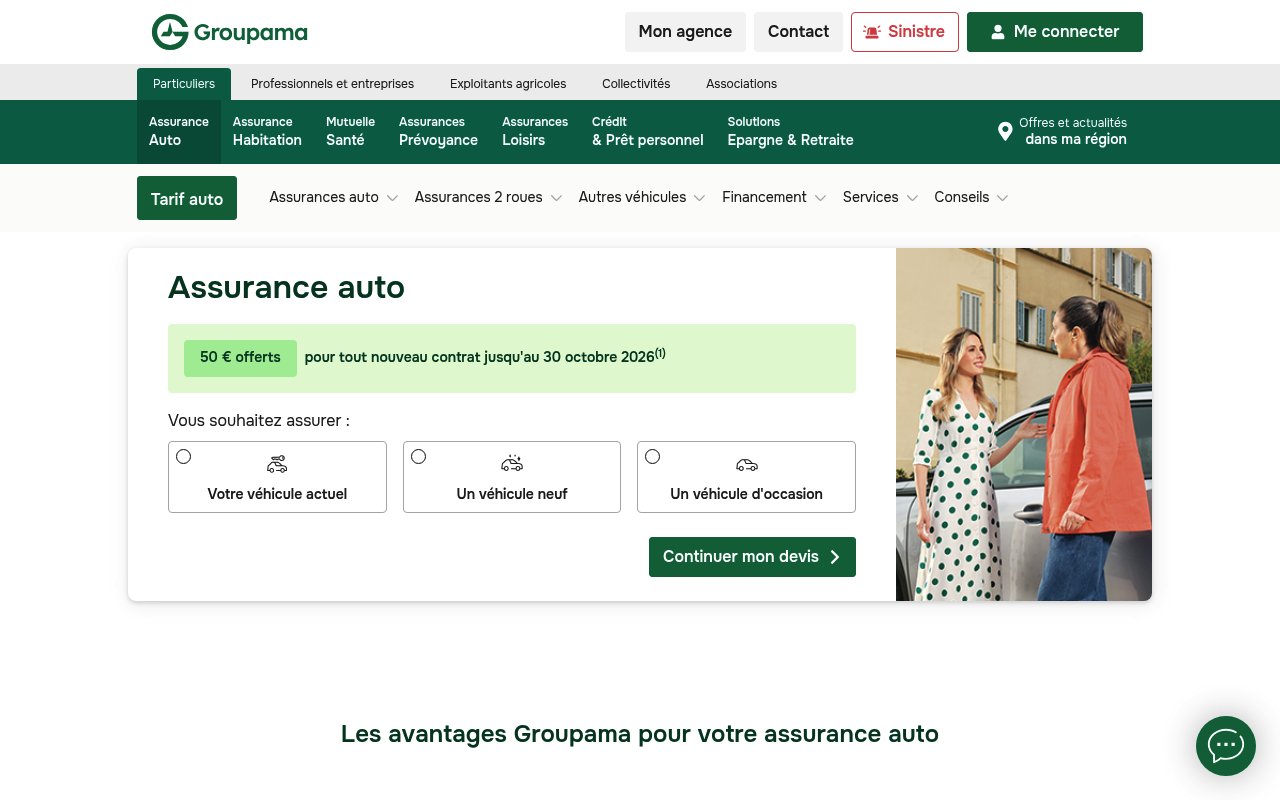This screenshot has width=1280, height=800.
Task: Click the 'Tarif auto' button
Action: [187, 198]
